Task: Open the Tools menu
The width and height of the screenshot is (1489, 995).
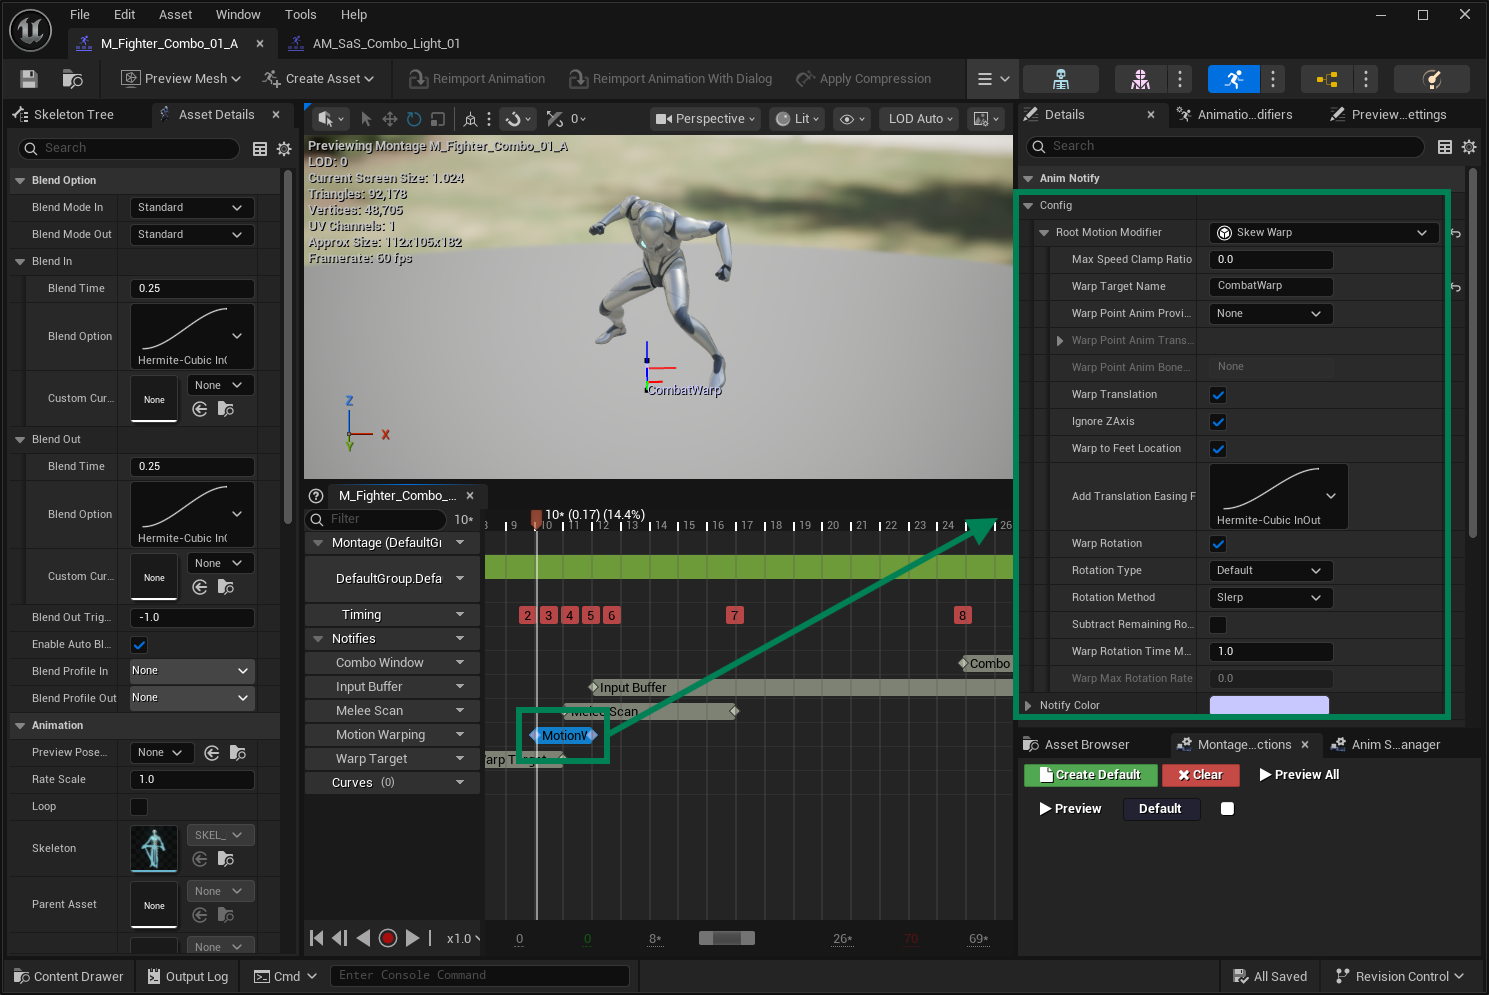Action: coord(301,15)
